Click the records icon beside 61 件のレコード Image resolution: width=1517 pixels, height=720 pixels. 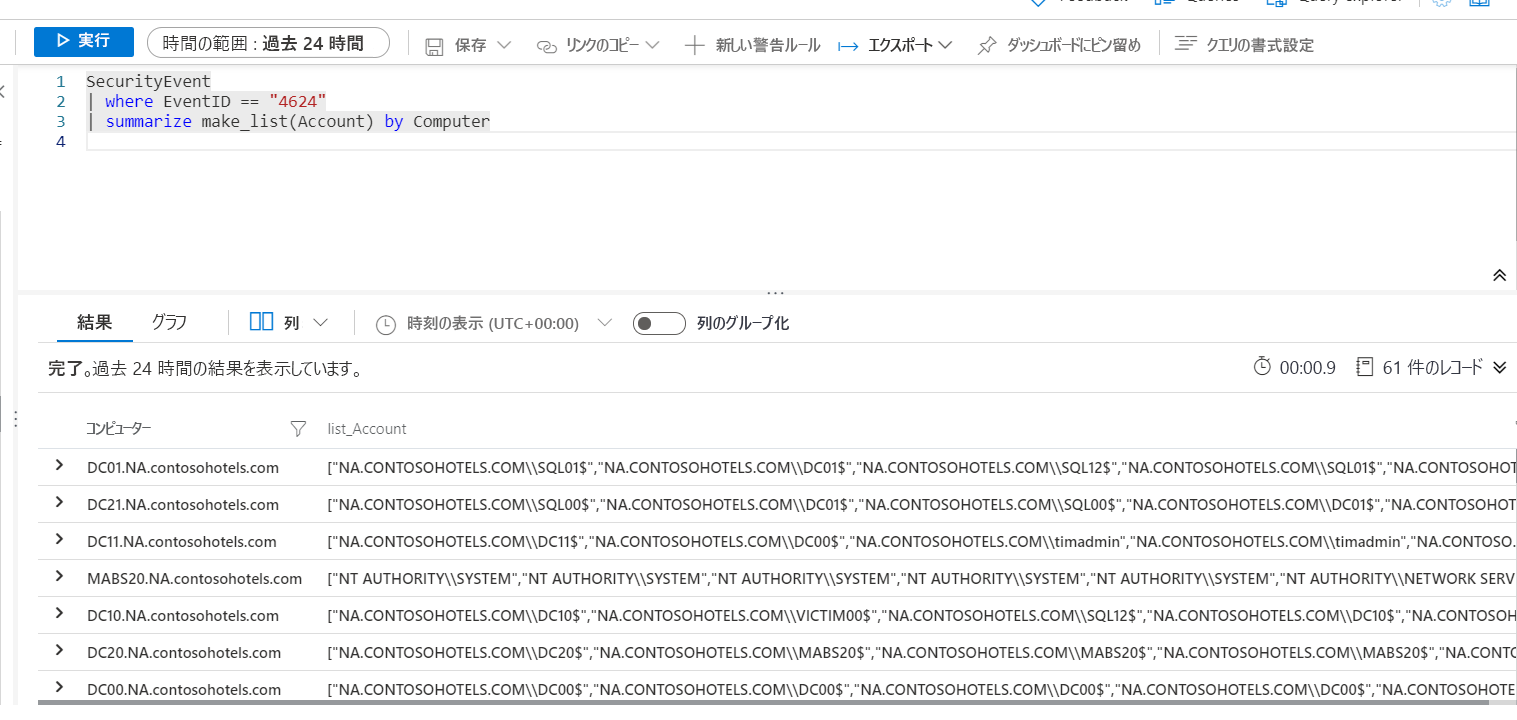(x=1365, y=367)
